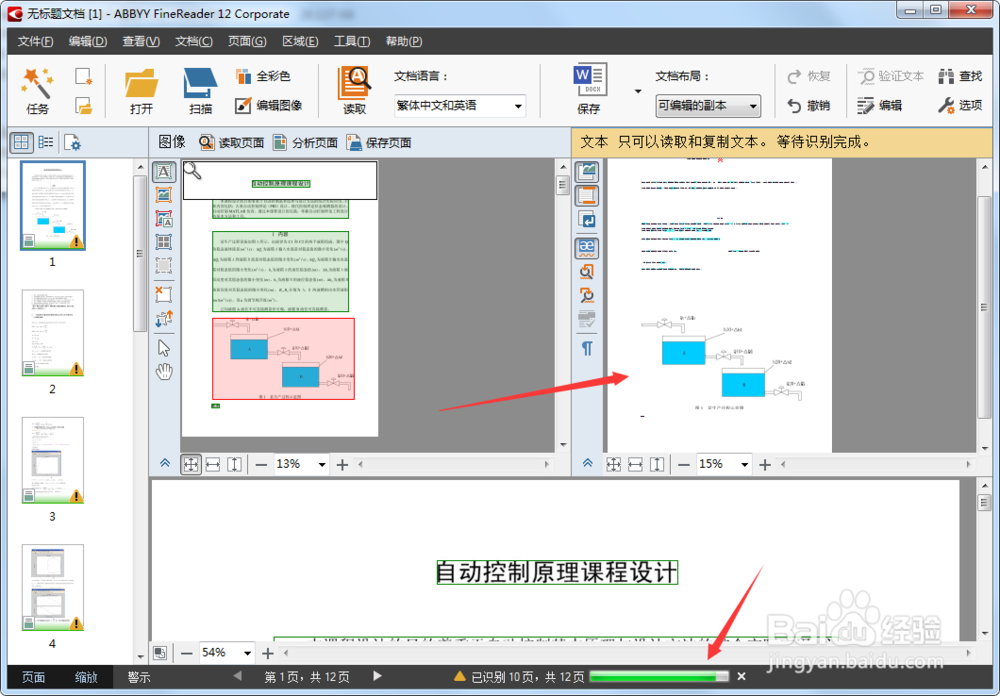Click the 编辑图像 (Edit image) tool
The height and width of the screenshot is (696, 1000).
[x=268, y=105]
